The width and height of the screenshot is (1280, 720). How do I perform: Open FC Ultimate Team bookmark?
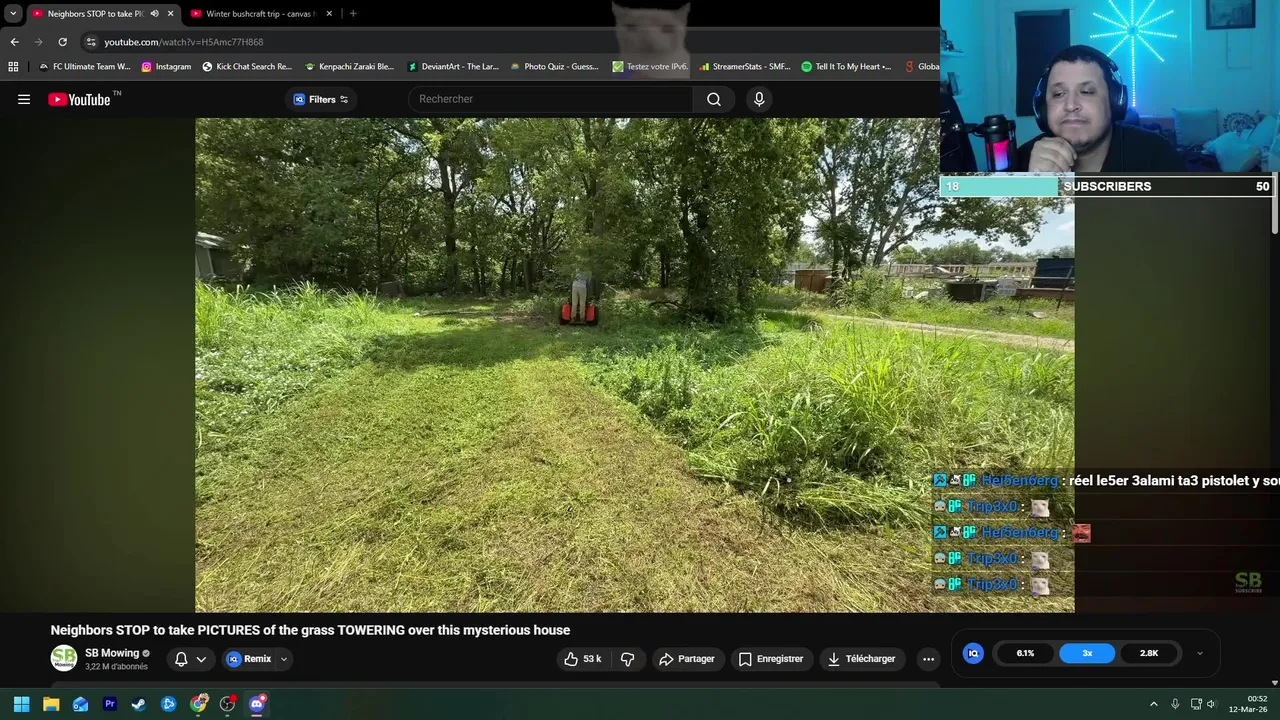pos(85,67)
